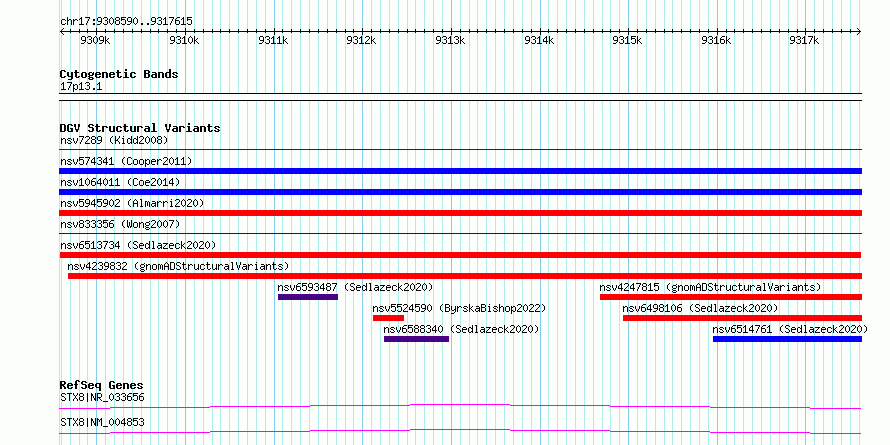Click the DGV Structural Variants track title

pos(140,128)
